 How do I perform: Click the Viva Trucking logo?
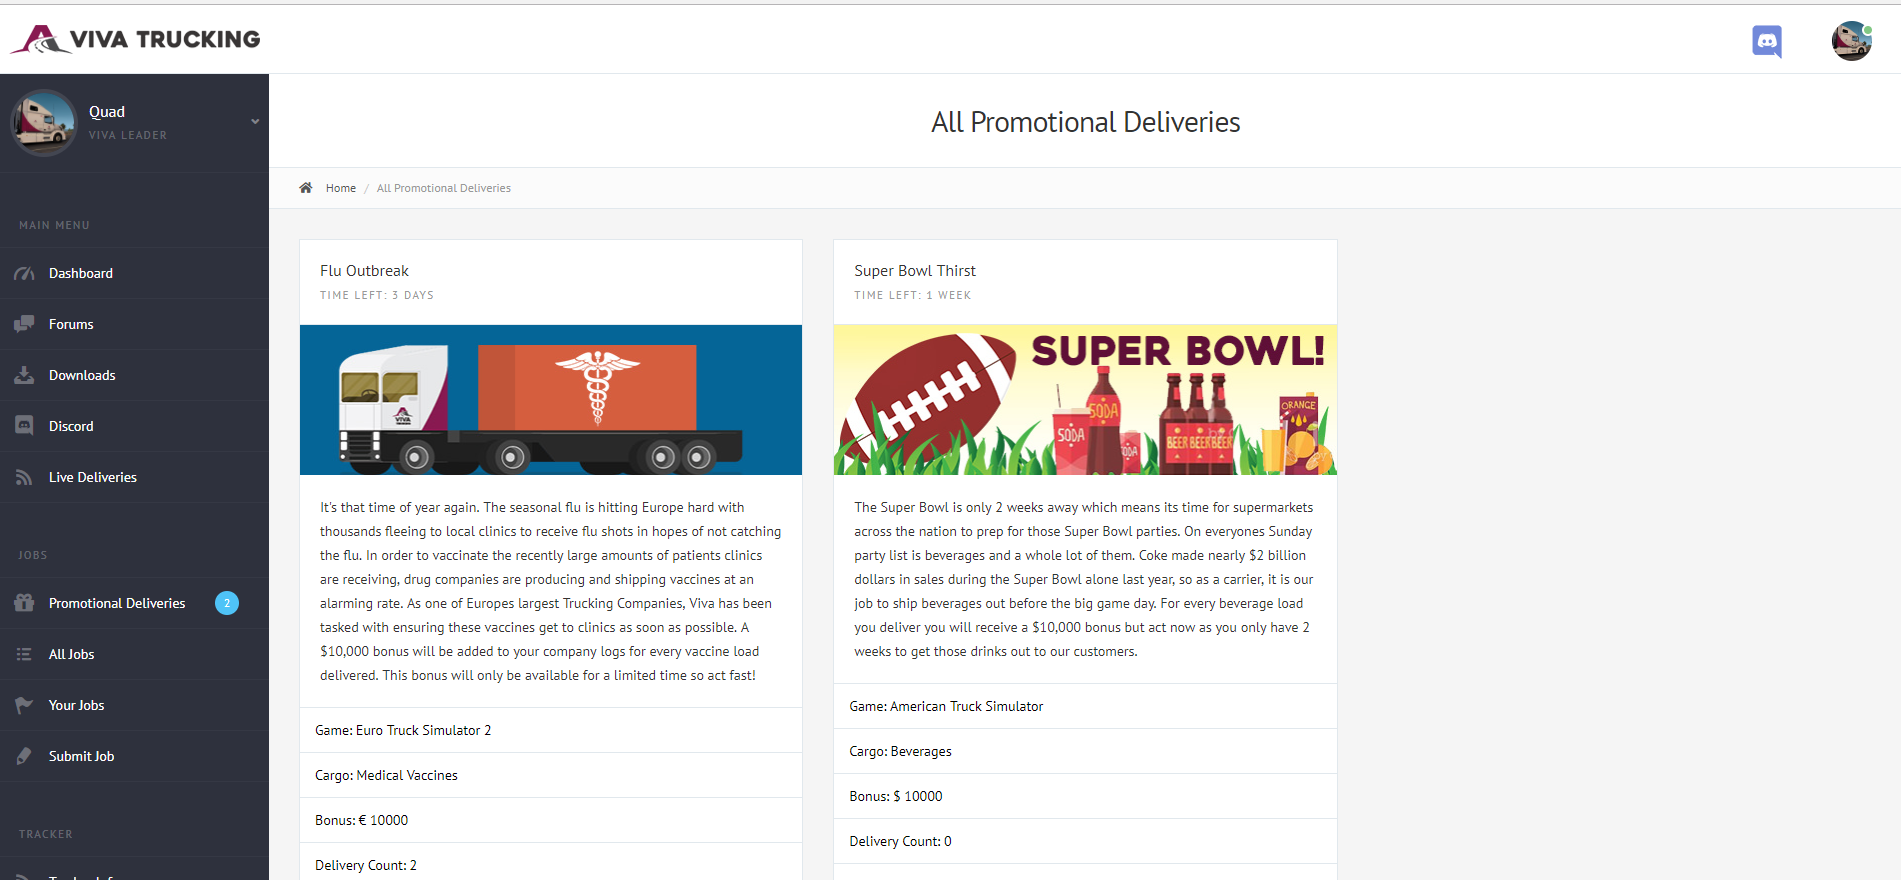135,39
